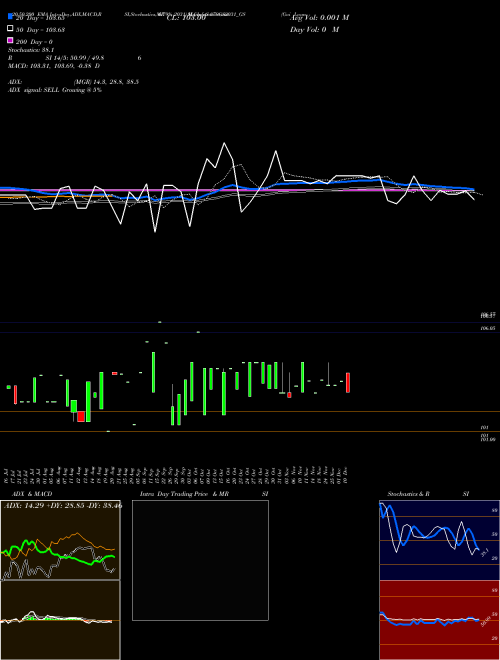Image resolution: width=500 pixels, height=660 pixels.
Task: Select the '50 Day = 103.63' legend label
Action: [x=40, y=30]
